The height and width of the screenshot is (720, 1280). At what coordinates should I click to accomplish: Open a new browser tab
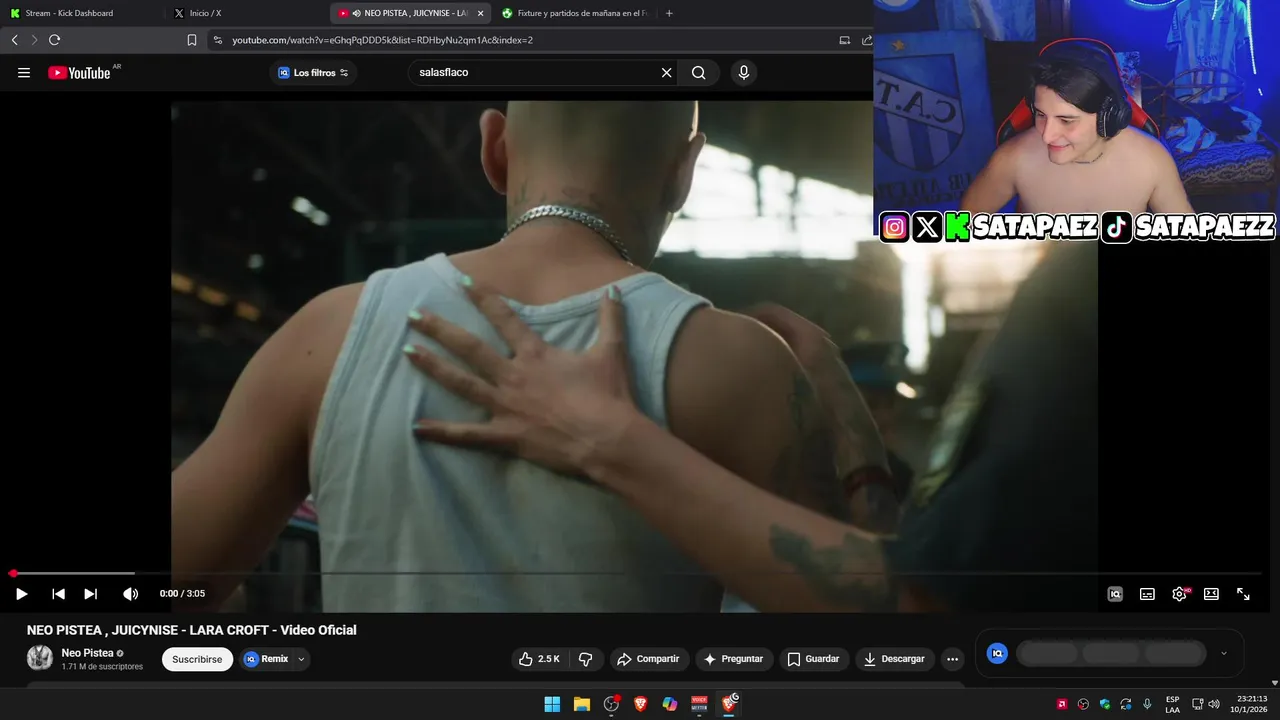tap(669, 13)
